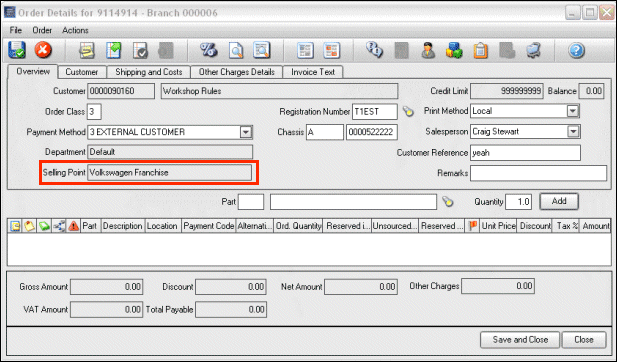The image size is (617, 362).
Task: Click the Order Class input field
Action: tap(94, 112)
